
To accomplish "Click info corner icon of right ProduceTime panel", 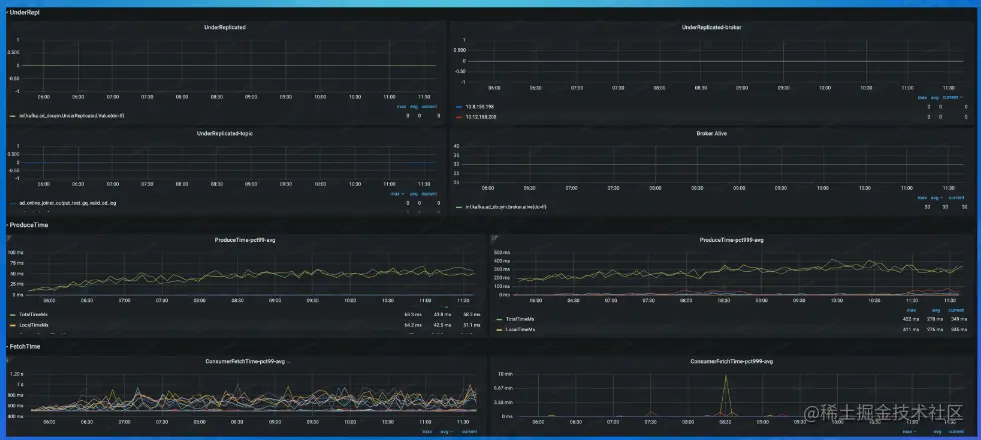I will pos(494,238).
